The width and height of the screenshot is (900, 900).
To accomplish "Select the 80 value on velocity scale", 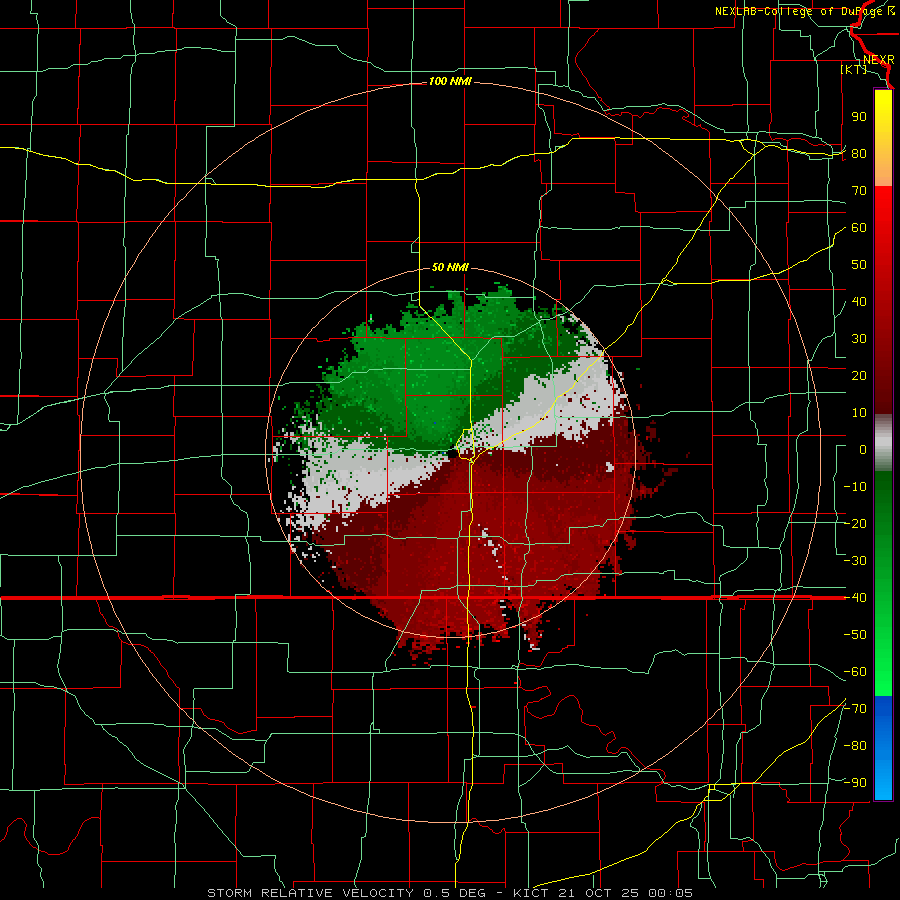I will click(x=859, y=154).
